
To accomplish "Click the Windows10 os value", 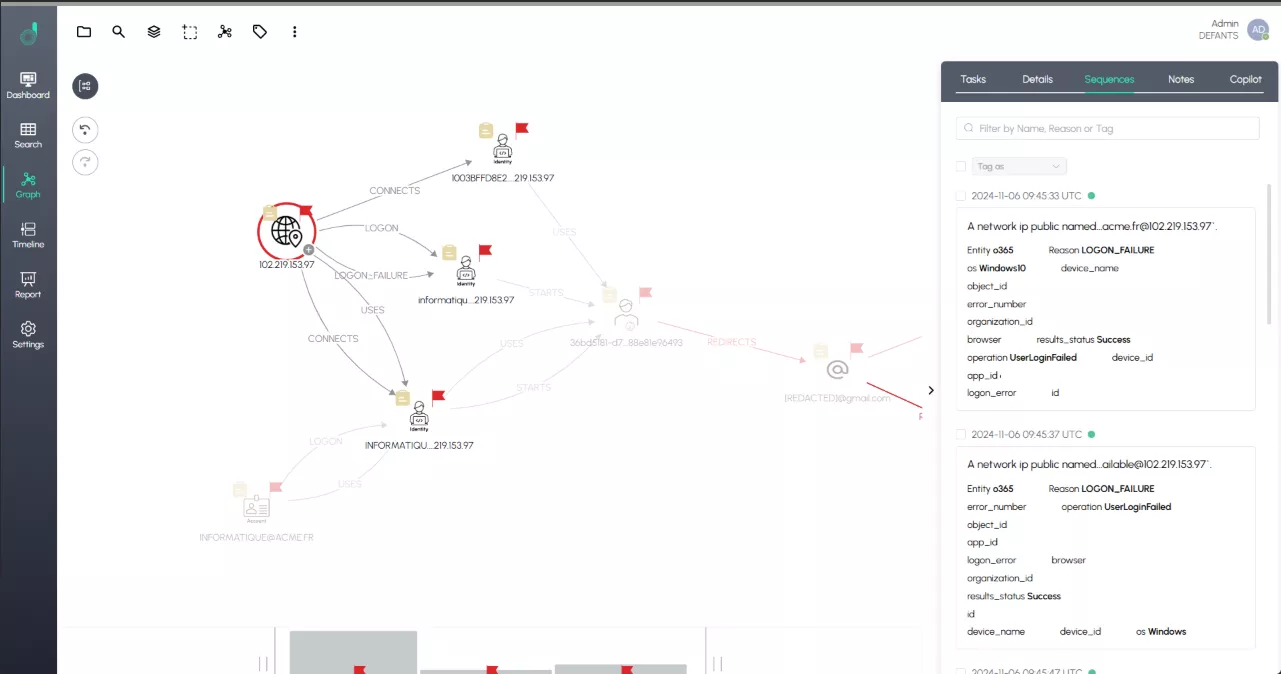I will (x=1002, y=268).
